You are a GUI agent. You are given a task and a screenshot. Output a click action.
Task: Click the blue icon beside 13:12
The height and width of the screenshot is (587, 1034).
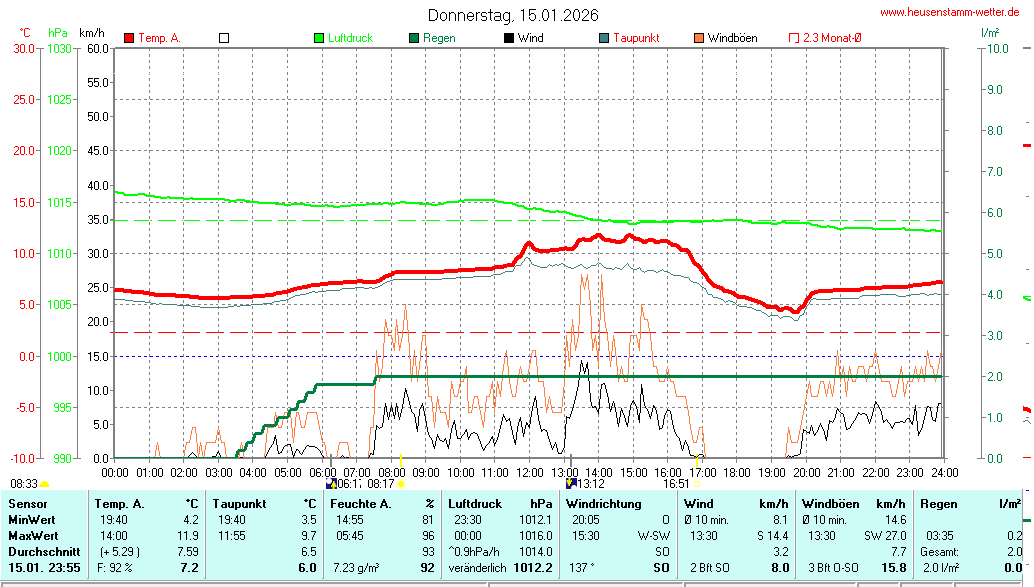571,483
